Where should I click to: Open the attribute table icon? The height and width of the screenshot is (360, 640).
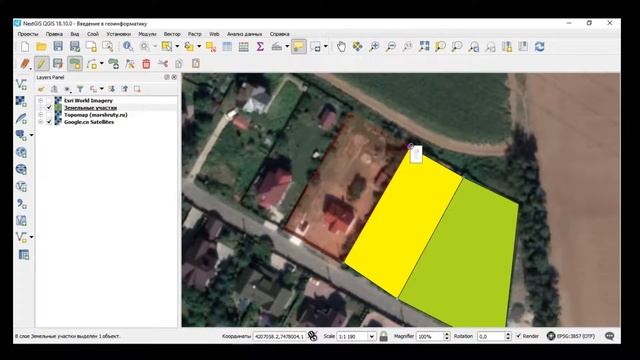pos(227,47)
